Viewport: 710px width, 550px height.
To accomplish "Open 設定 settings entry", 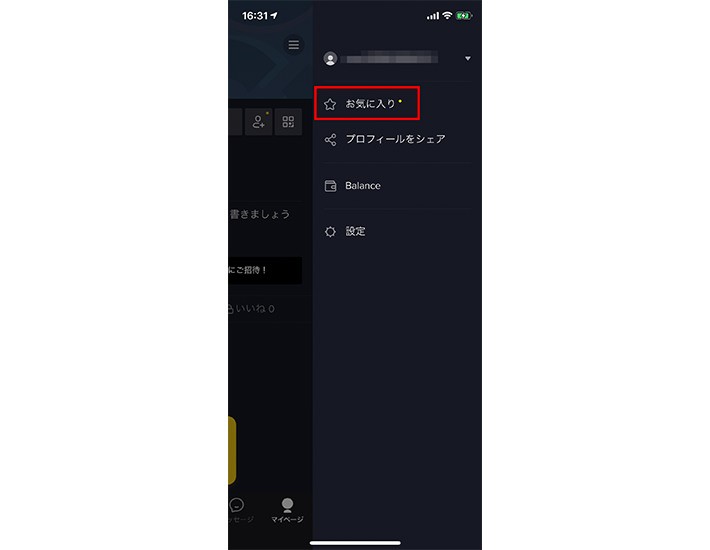I will pos(355,231).
